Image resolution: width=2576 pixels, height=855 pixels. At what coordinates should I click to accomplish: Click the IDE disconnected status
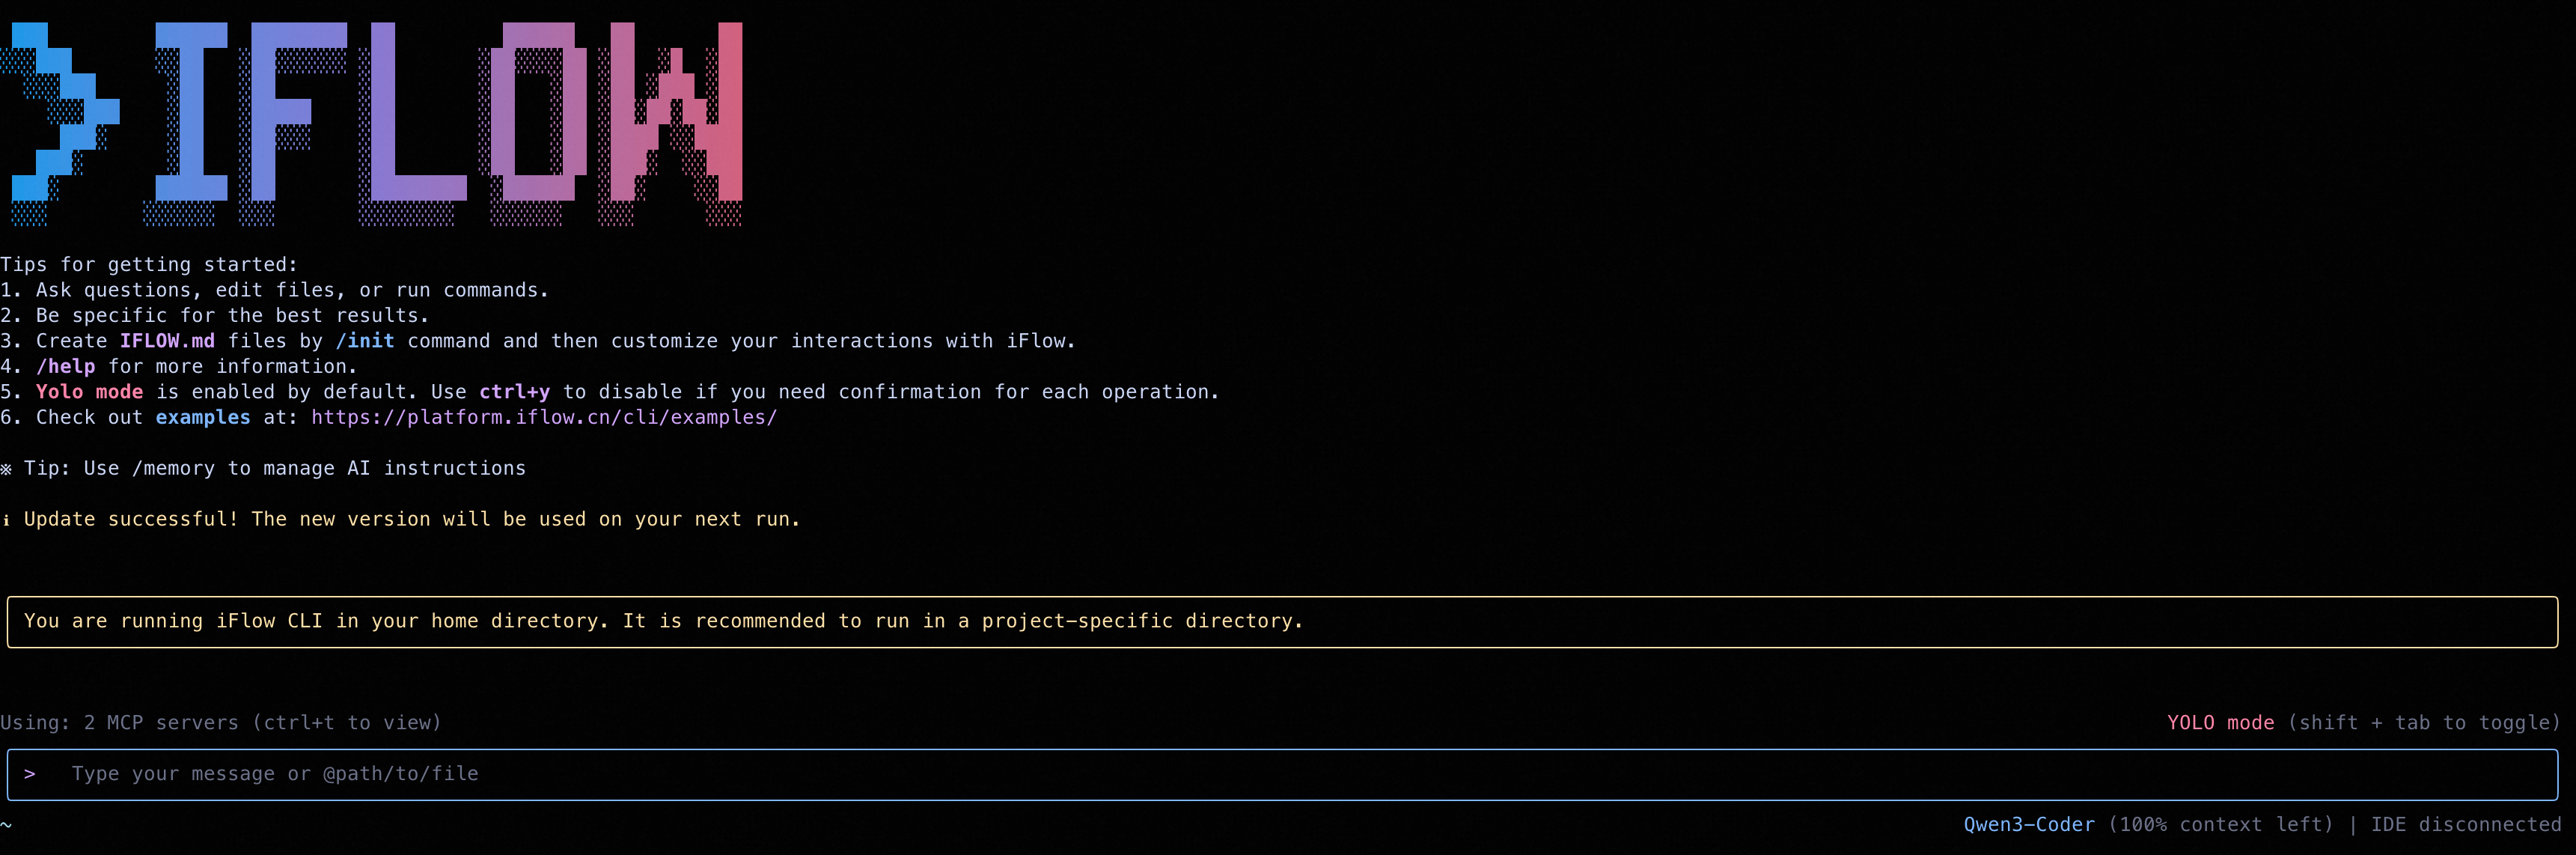2465,825
